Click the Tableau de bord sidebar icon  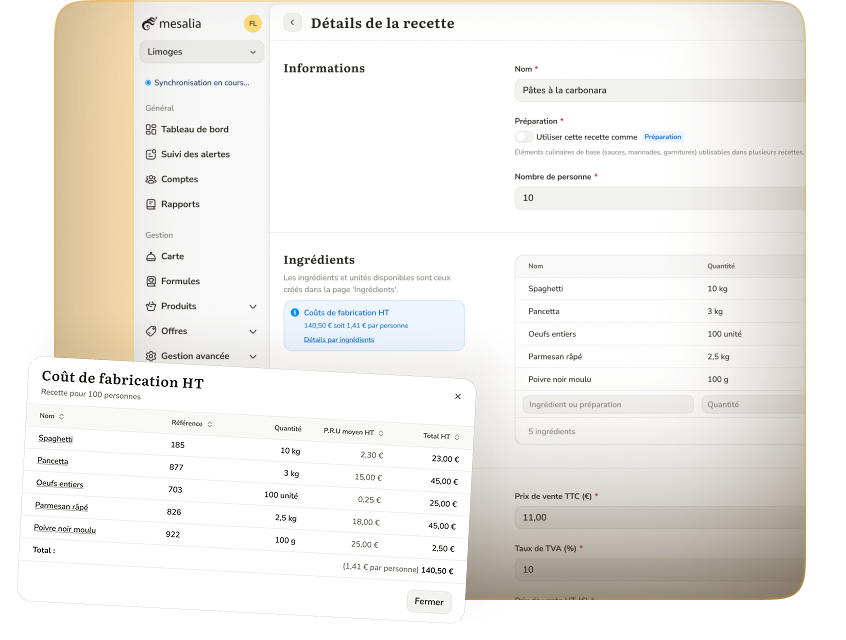click(x=151, y=129)
